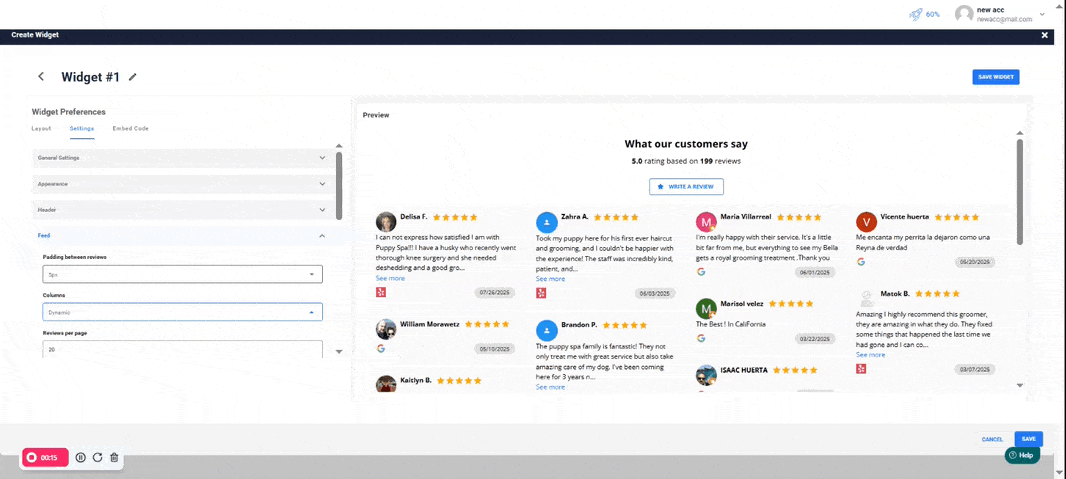Click the Yelp icon on Delisa F.'s review
The width and height of the screenshot is (1066, 479).
point(381,292)
